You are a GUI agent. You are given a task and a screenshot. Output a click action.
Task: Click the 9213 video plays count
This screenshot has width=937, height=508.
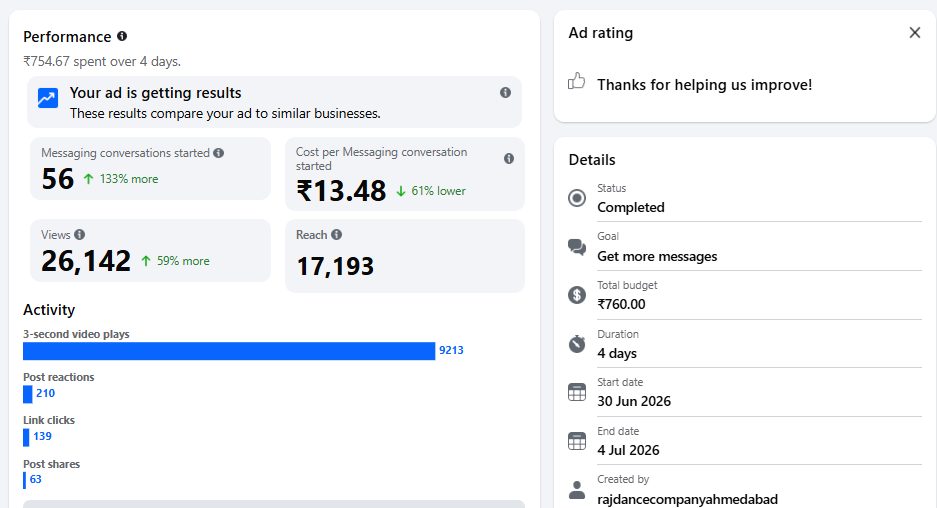click(x=451, y=350)
